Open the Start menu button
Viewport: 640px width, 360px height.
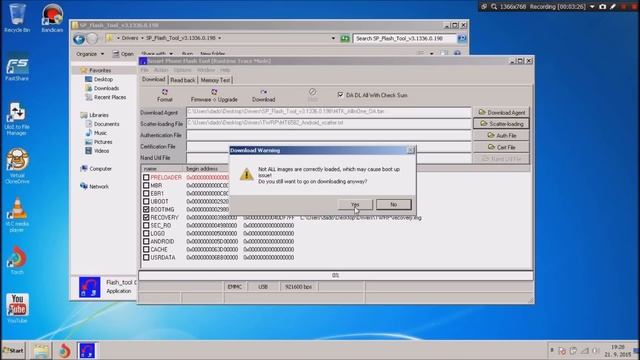tap(13, 351)
